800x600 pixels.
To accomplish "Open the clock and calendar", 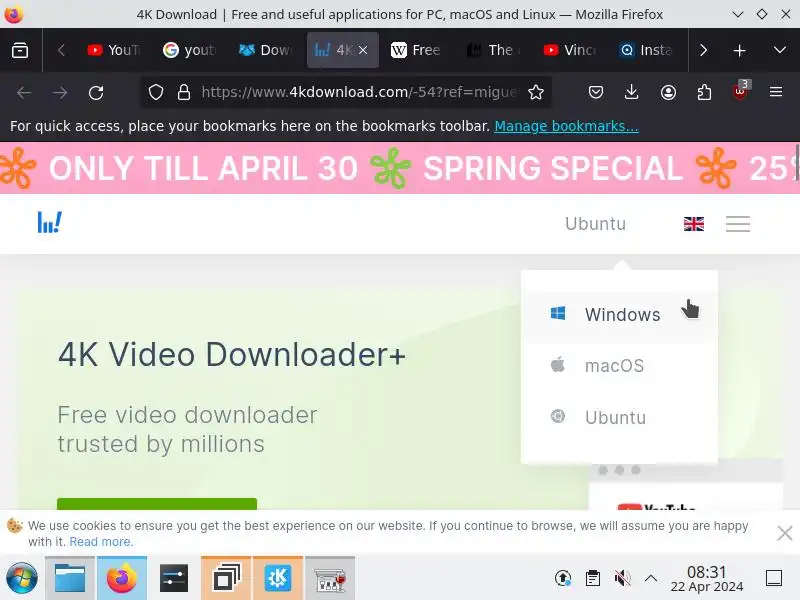I will coord(707,579).
